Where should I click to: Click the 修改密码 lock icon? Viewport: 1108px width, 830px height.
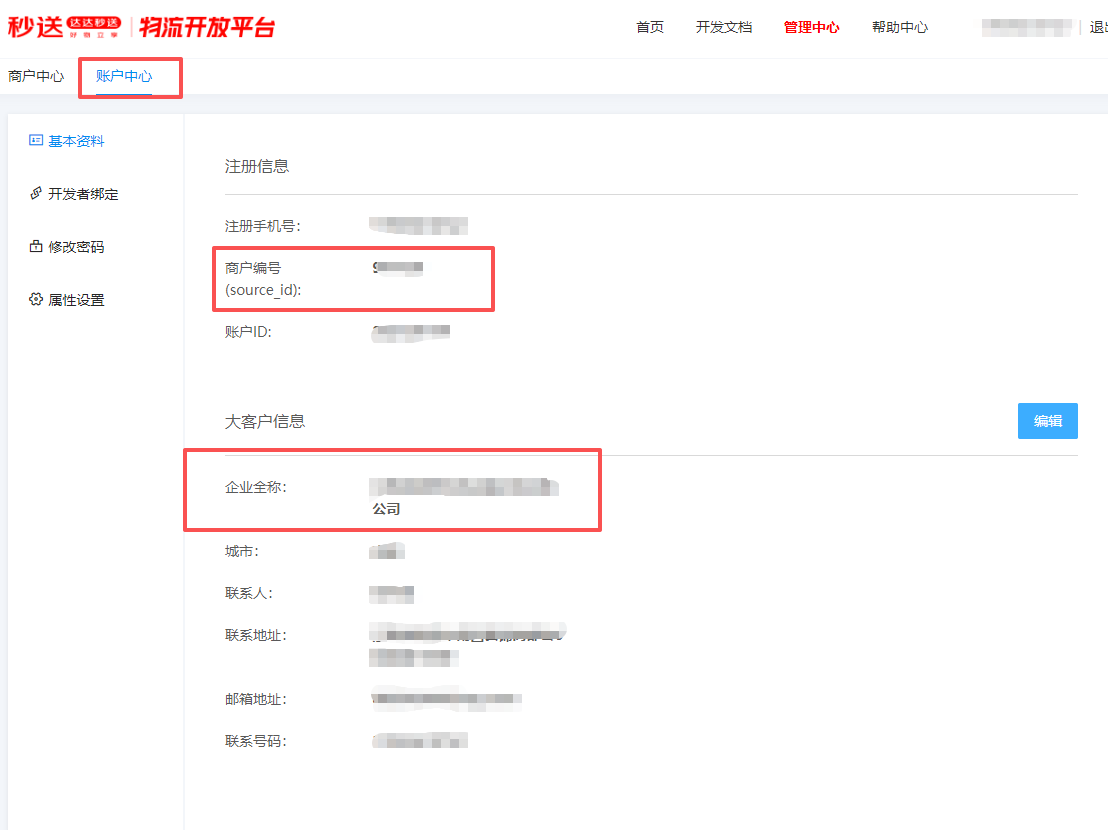35,246
